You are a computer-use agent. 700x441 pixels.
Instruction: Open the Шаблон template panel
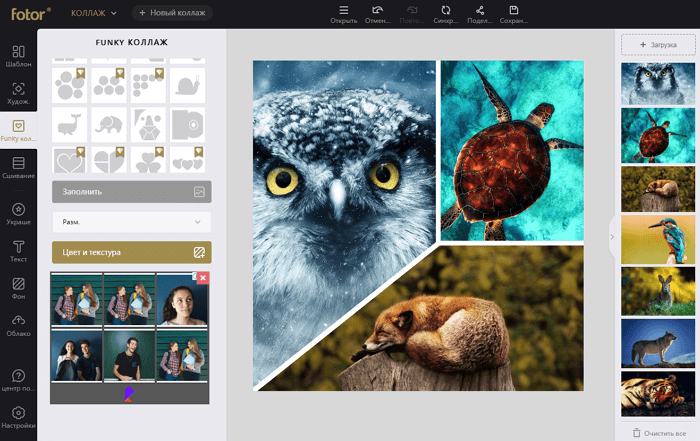click(x=18, y=55)
